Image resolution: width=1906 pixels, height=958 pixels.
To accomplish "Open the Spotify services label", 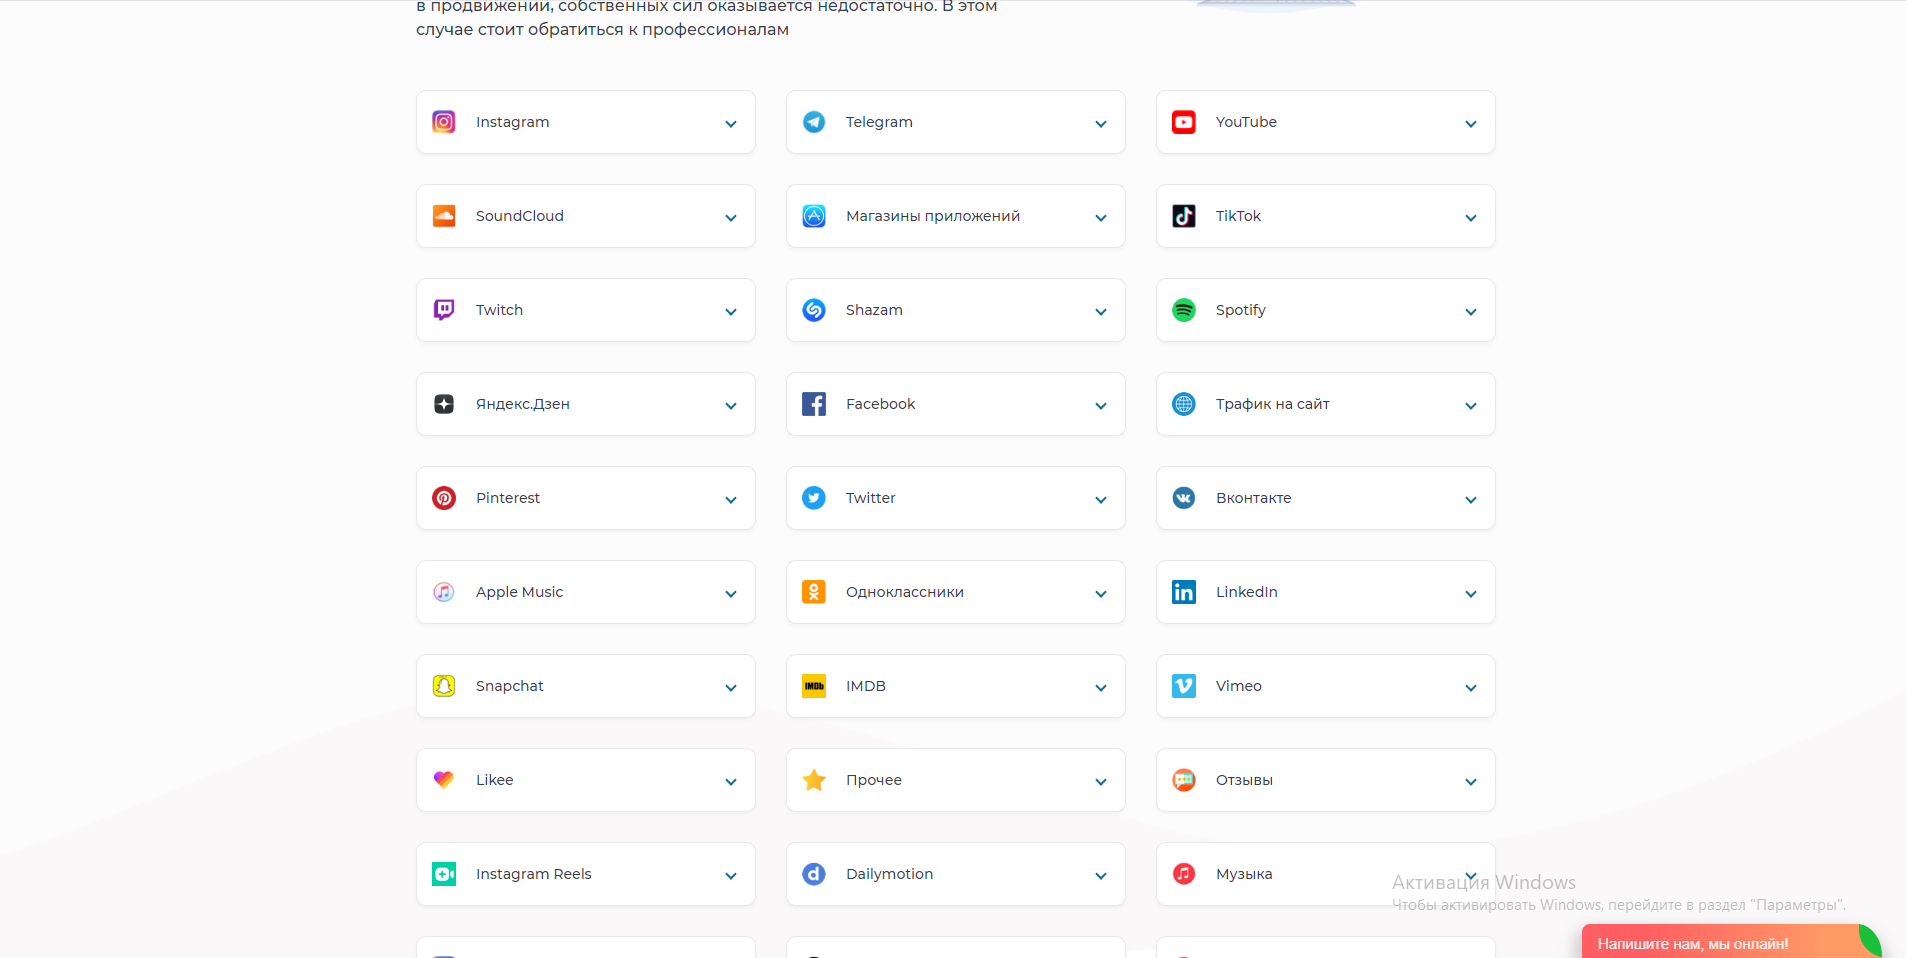I will (1240, 310).
